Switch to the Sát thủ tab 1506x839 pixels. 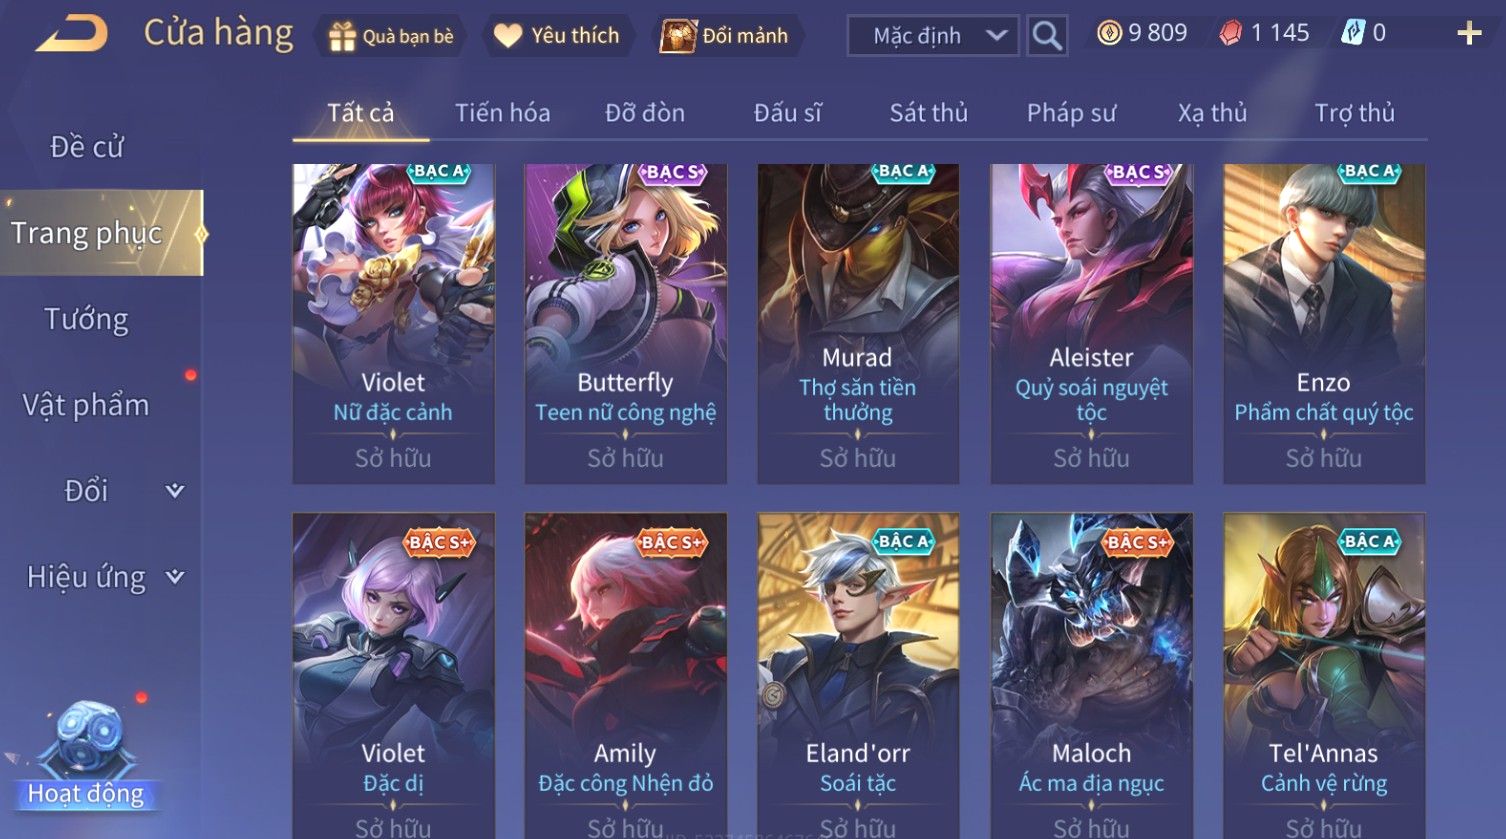pyautogui.click(x=929, y=113)
